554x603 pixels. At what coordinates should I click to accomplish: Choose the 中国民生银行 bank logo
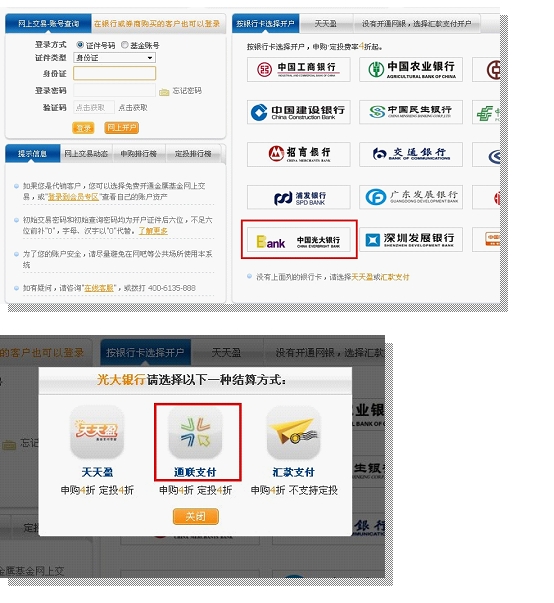(411, 112)
